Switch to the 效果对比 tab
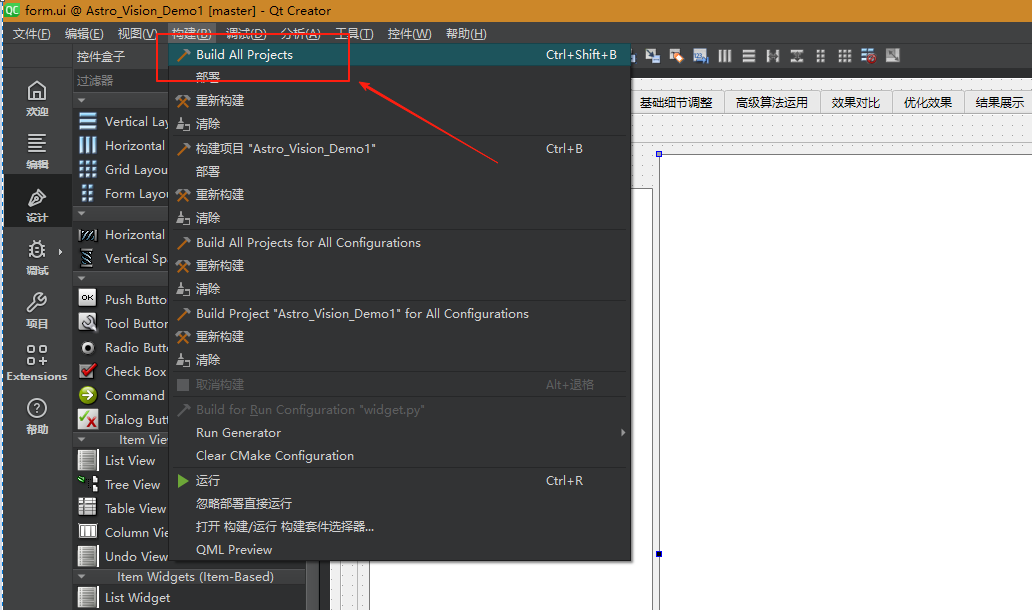Image resolution: width=1032 pixels, height=610 pixels. [856, 103]
